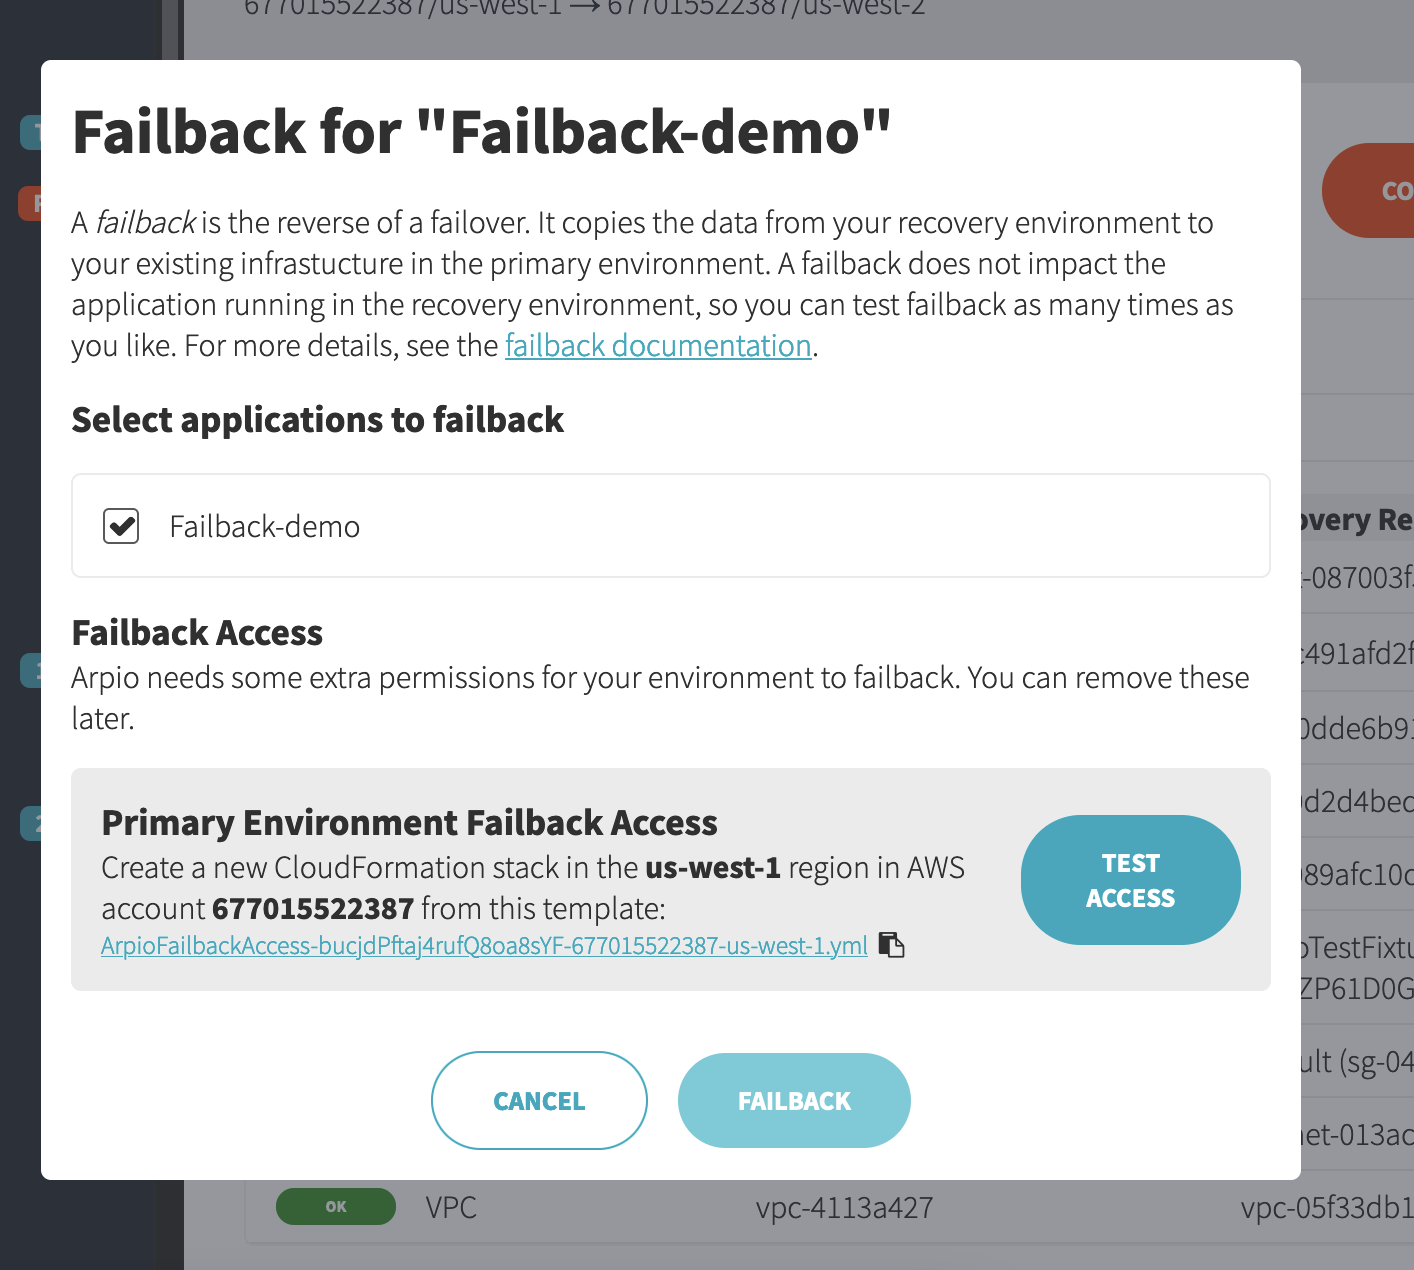The width and height of the screenshot is (1414, 1270).
Task: Uncheck the Failback-demo application checkbox
Action: click(121, 526)
